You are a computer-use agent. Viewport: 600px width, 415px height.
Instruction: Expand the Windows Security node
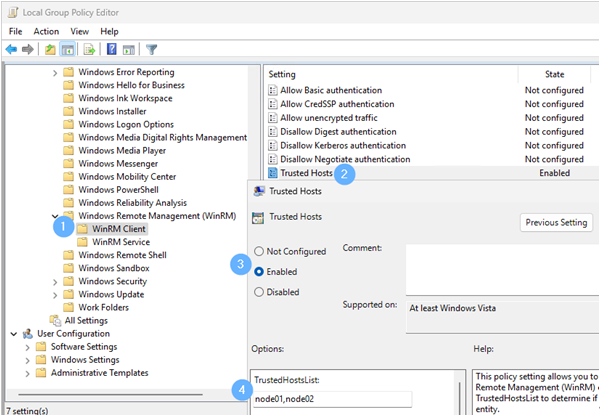click(55, 282)
